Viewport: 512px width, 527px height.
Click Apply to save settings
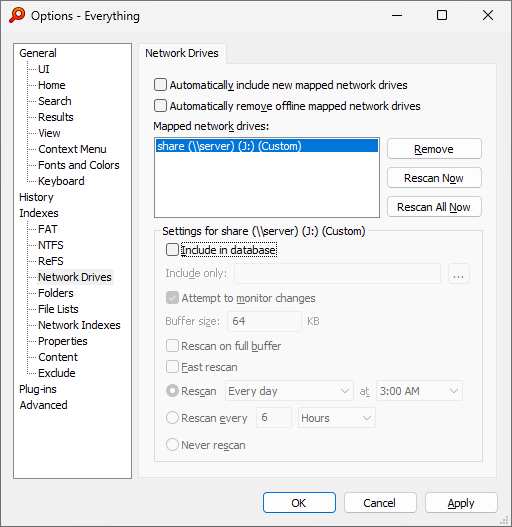click(461, 503)
